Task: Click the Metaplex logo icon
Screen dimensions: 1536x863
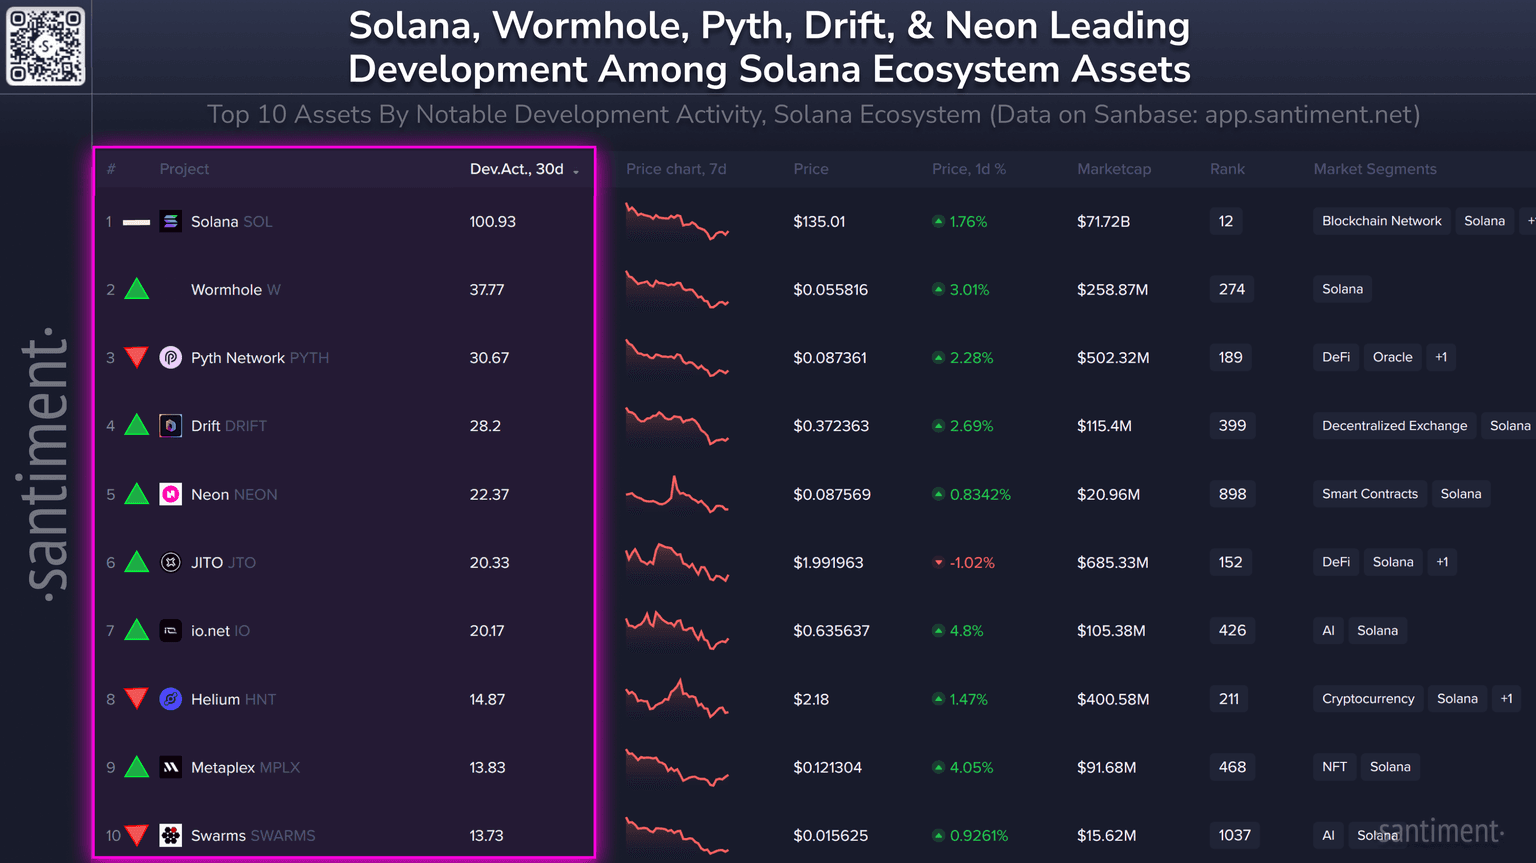Action: (x=171, y=767)
